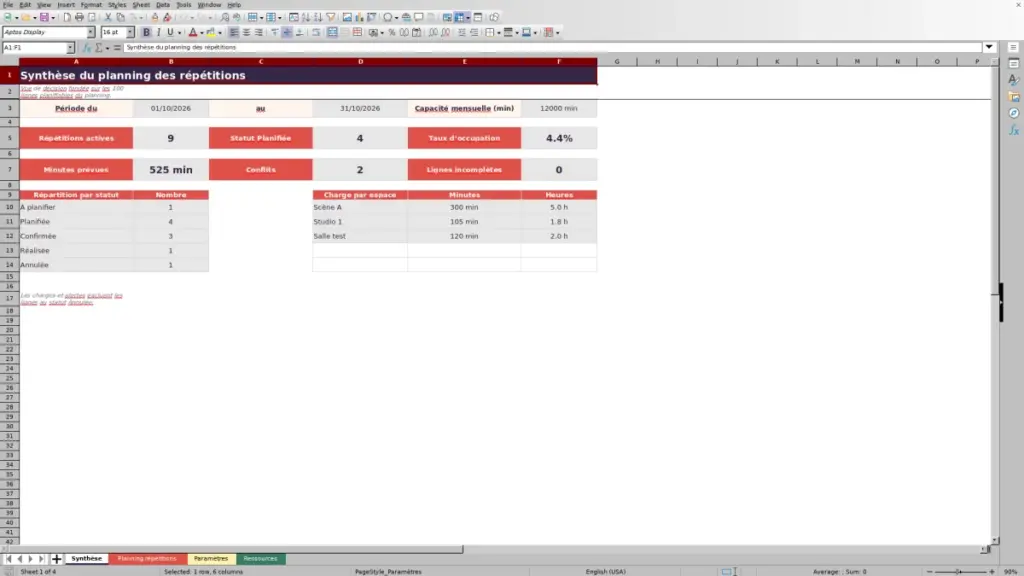Open the sidebar Functions panel
The image size is (1024, 576).
pos(1014,131)
